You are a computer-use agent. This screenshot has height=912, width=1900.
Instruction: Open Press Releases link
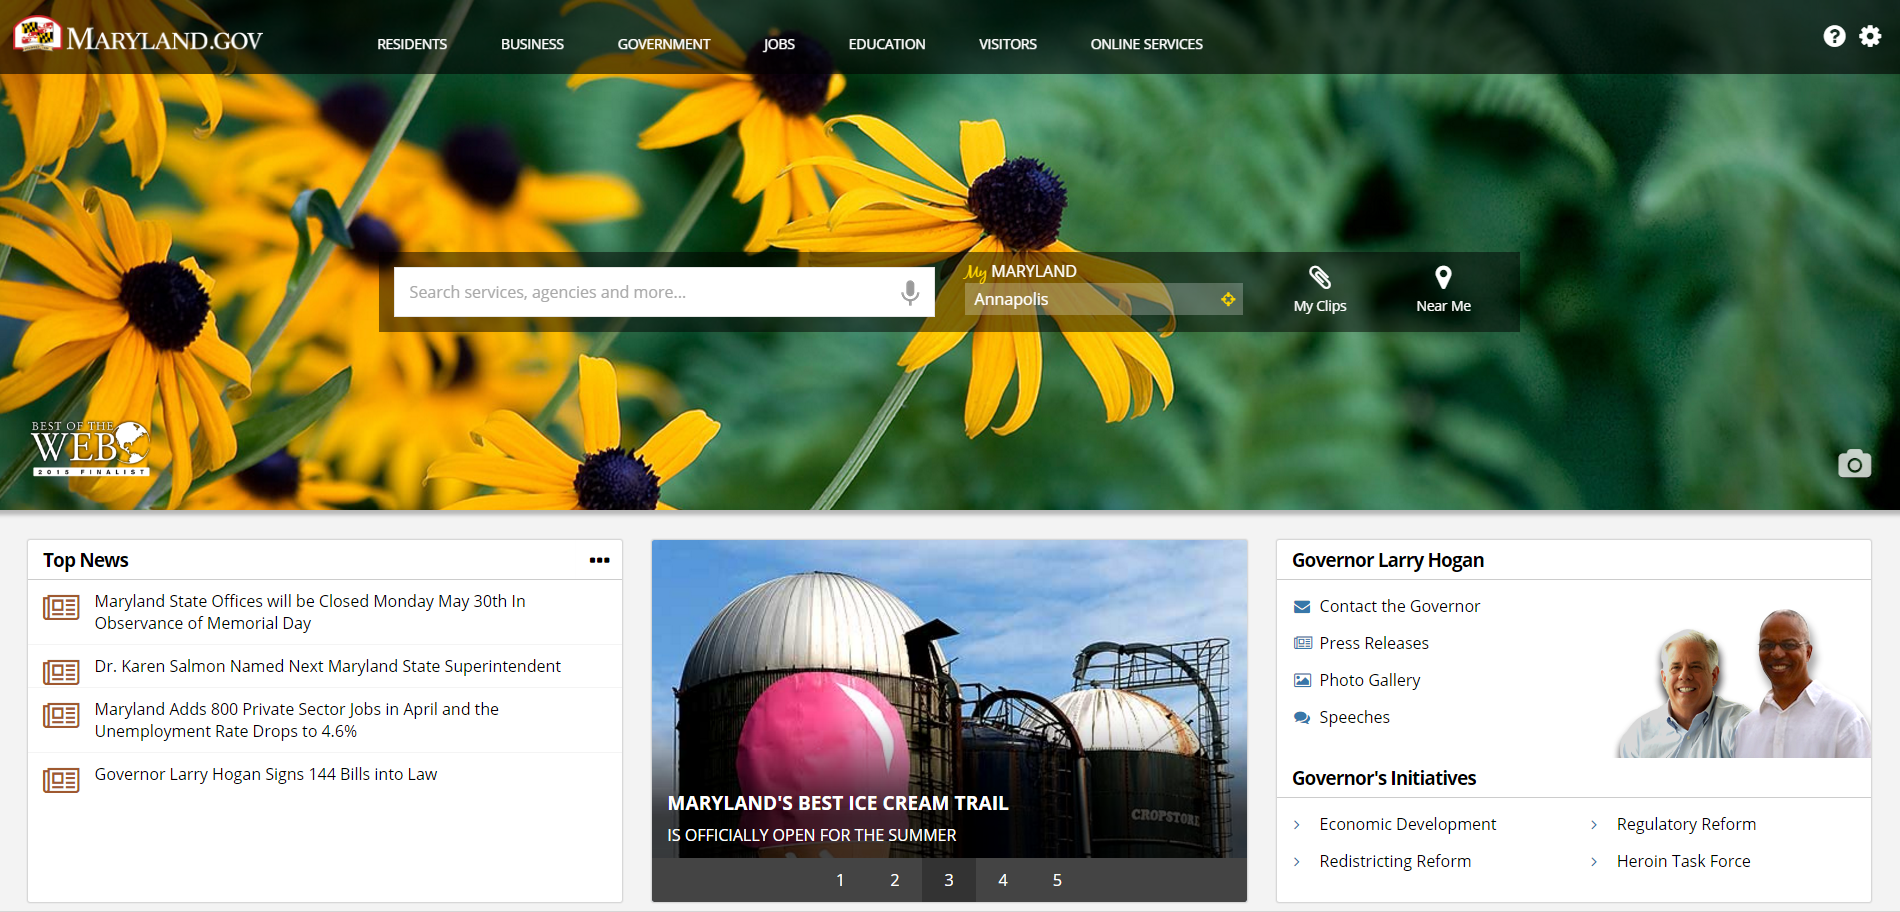(x=1374, y=643)
